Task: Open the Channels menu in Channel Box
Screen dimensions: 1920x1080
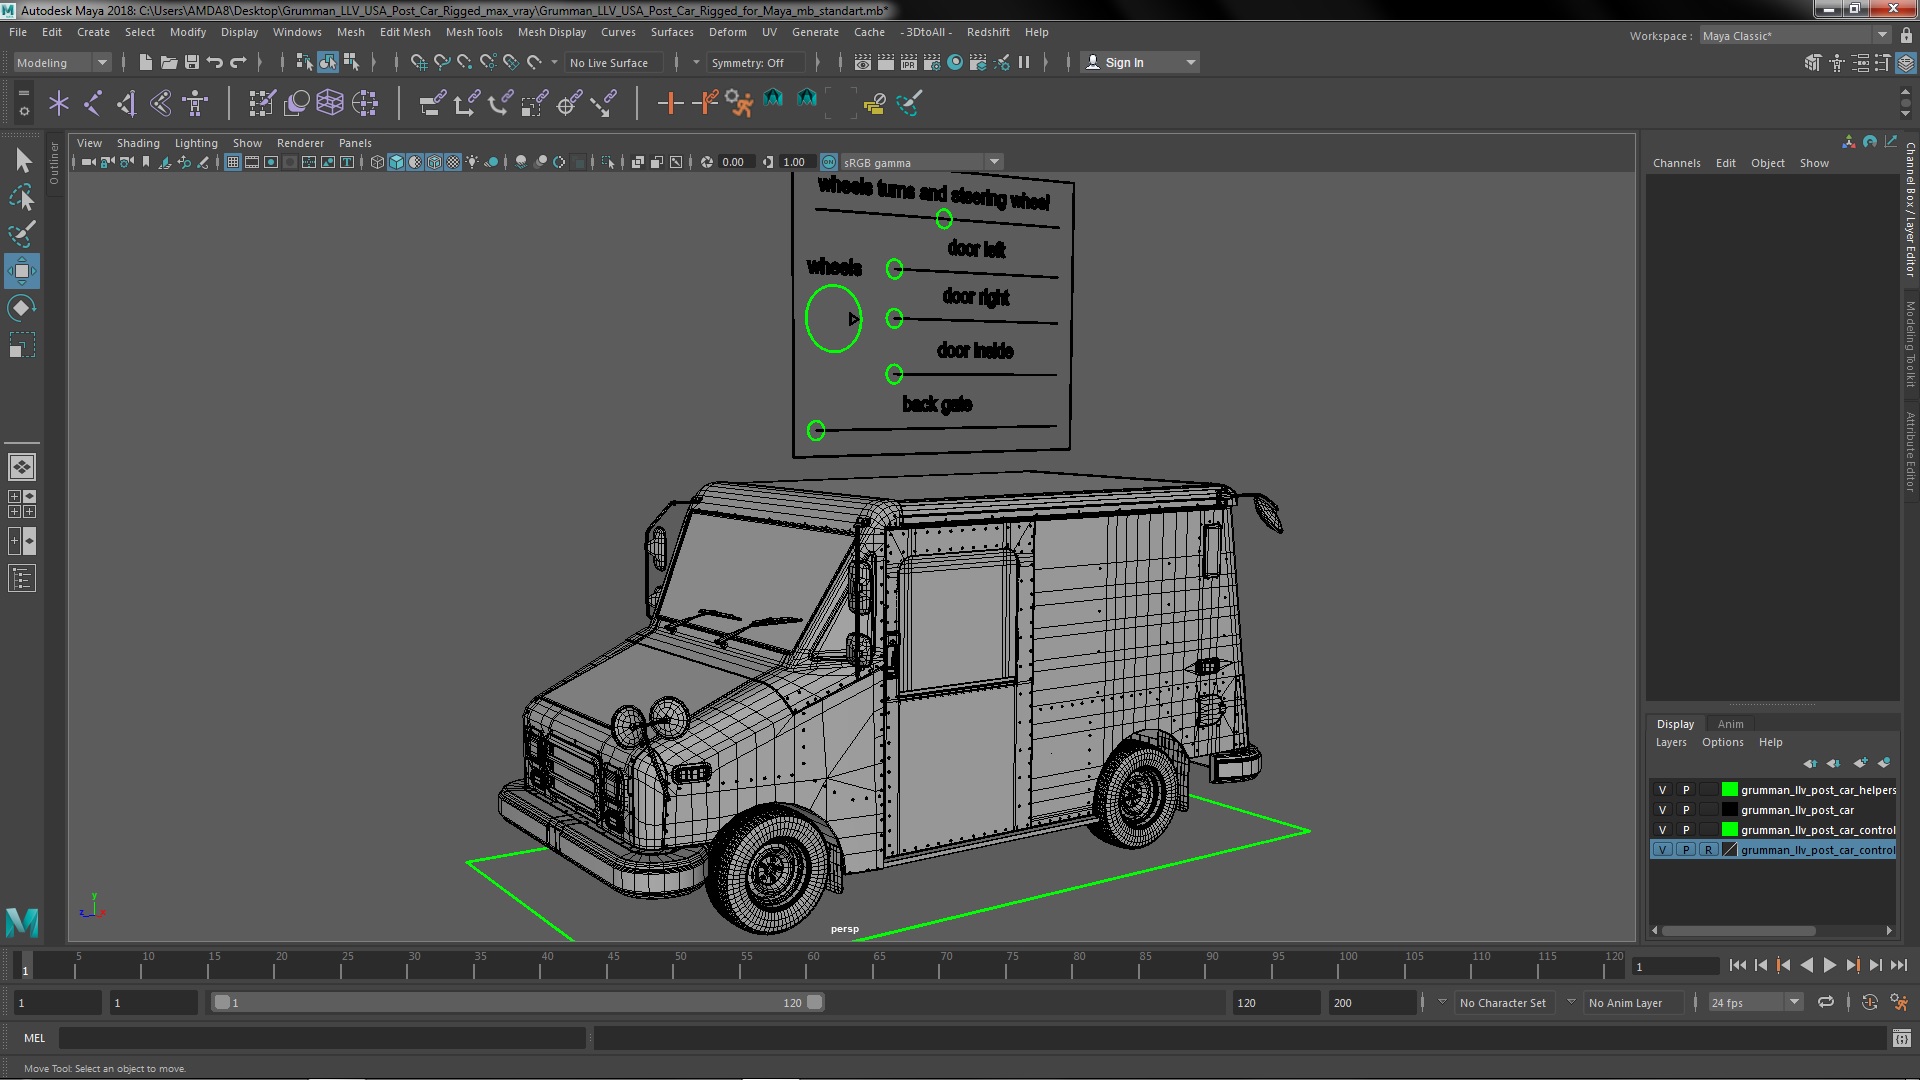Action: point(1676,163)
